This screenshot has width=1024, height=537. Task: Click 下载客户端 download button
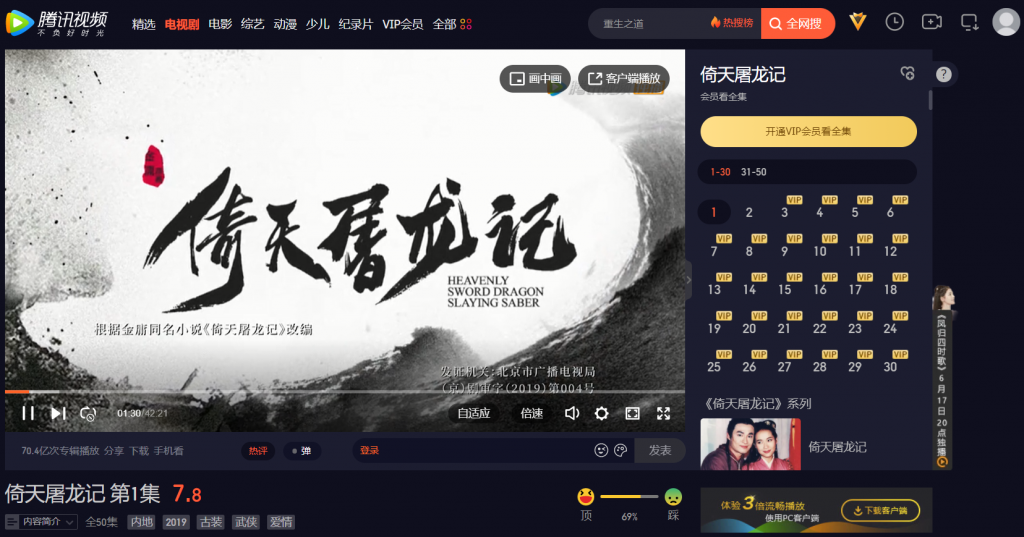pyautogui.click(x=880, y=510)
